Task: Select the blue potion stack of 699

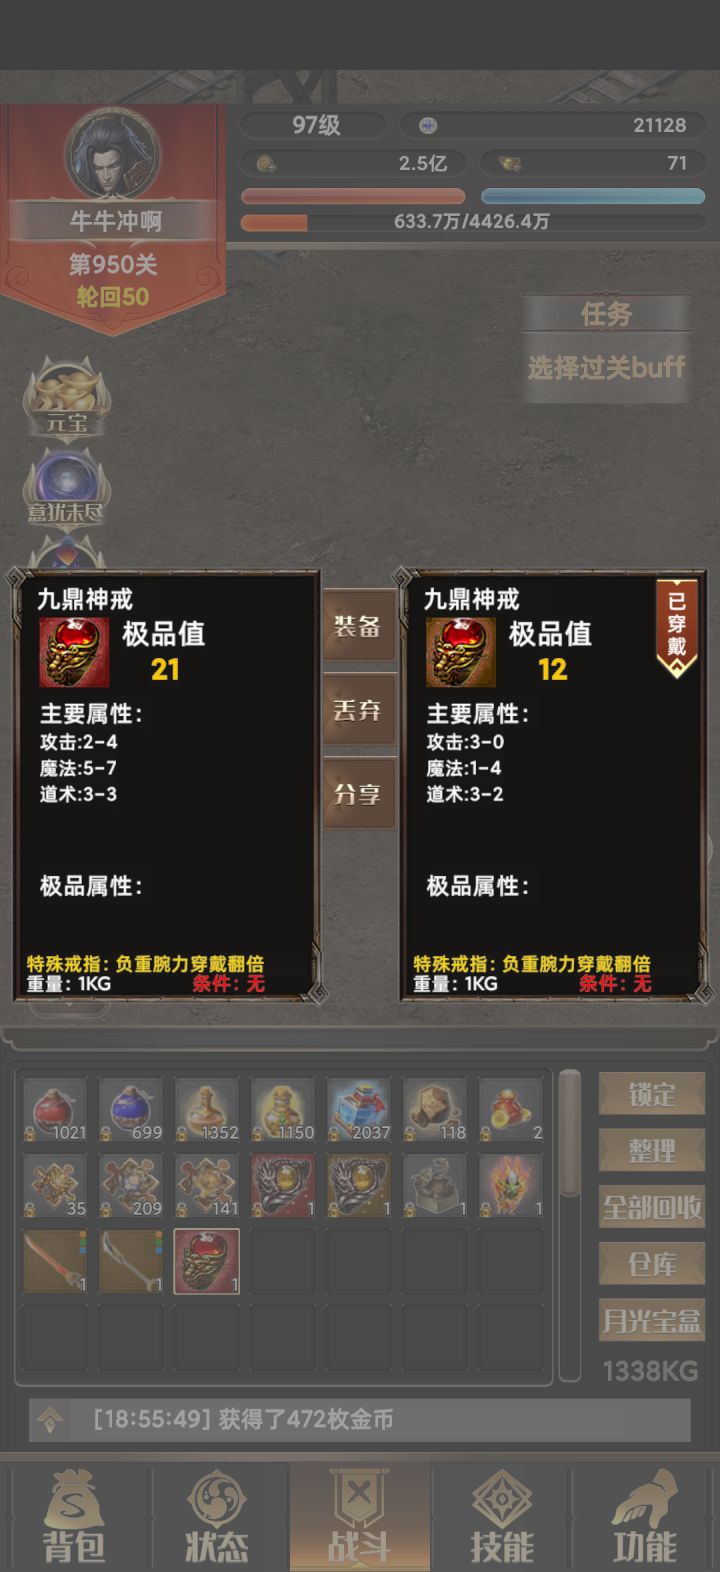Action: click(131, 1109)
